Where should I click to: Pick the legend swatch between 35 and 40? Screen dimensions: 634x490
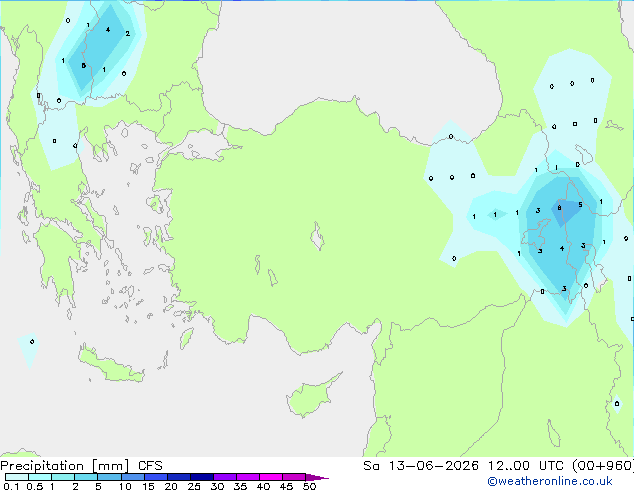[x=247, y=477]
